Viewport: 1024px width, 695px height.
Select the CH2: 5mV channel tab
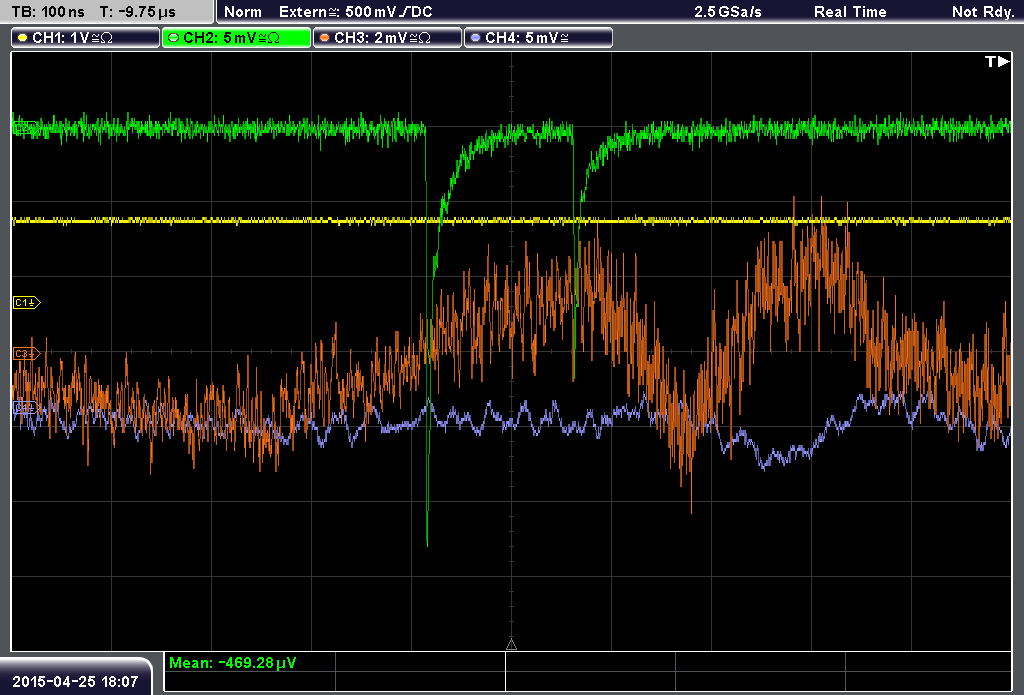[x=236, y=38]
